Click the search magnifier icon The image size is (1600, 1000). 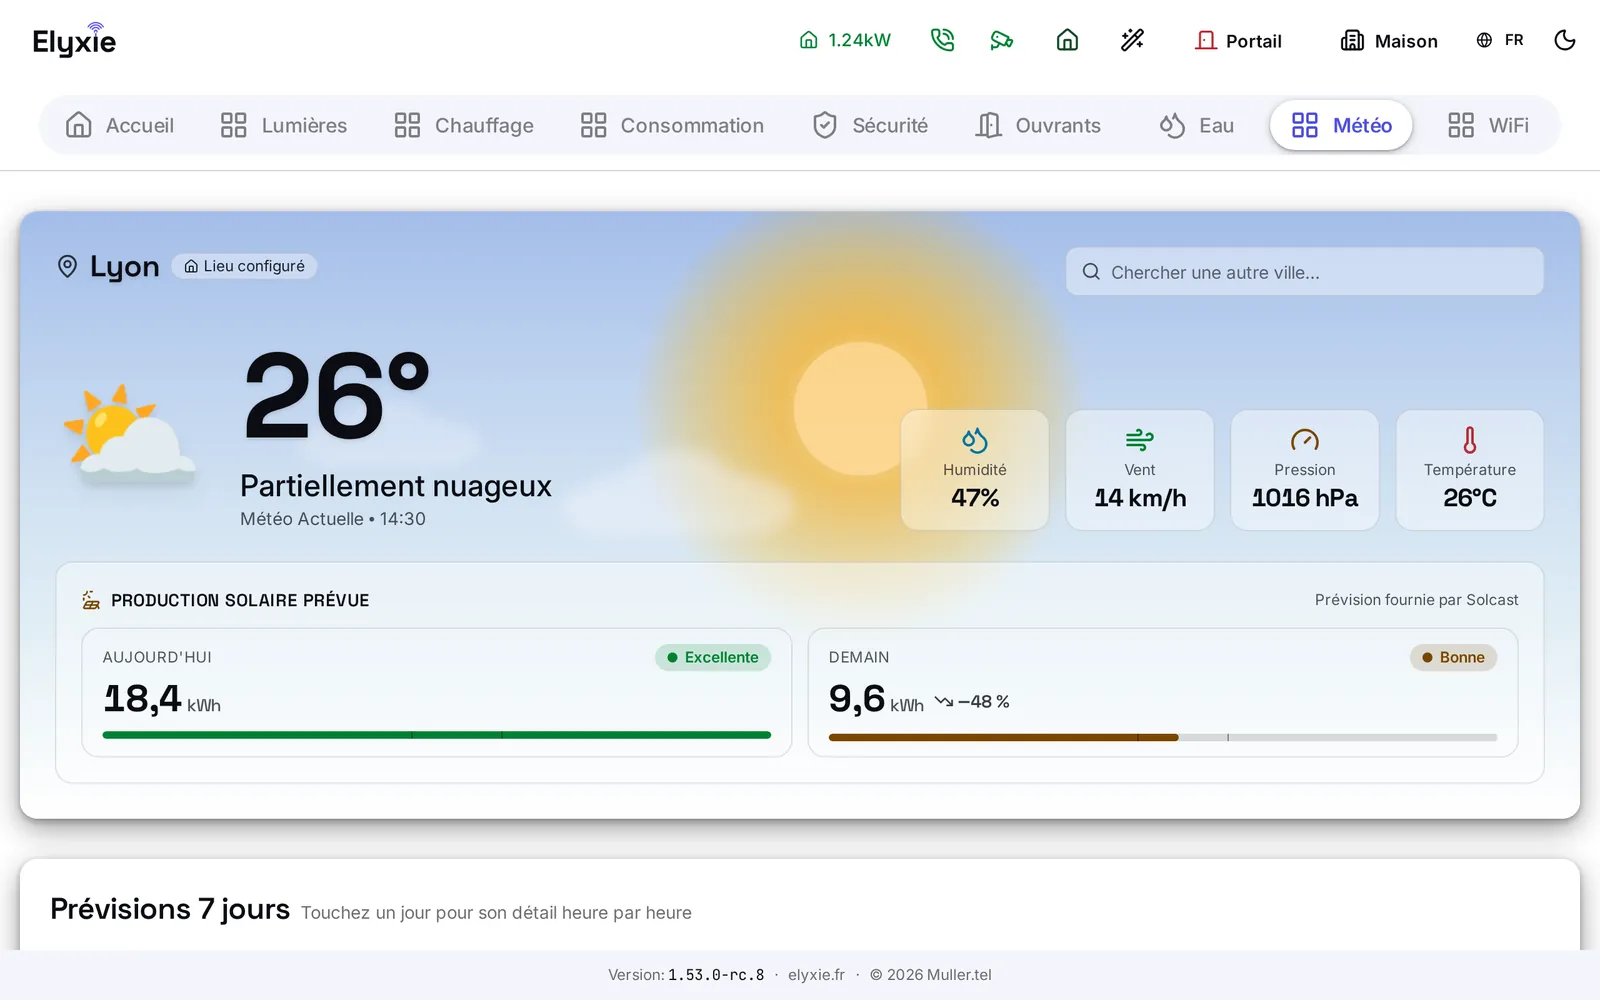point(1091,272)
